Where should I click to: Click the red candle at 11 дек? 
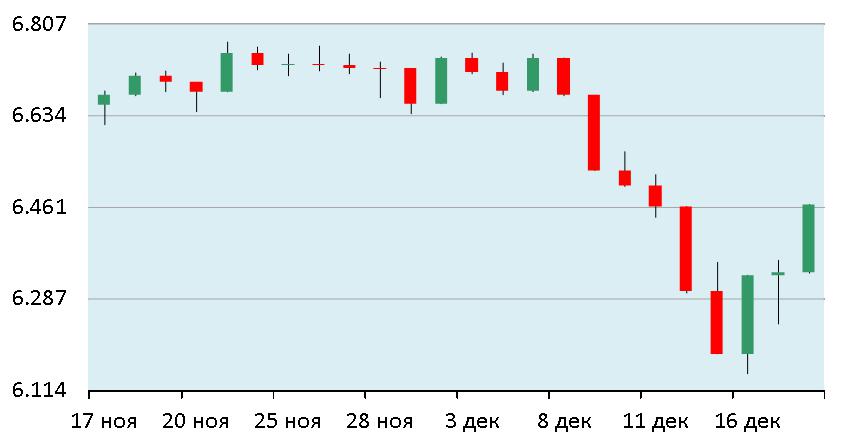[655, 195]
